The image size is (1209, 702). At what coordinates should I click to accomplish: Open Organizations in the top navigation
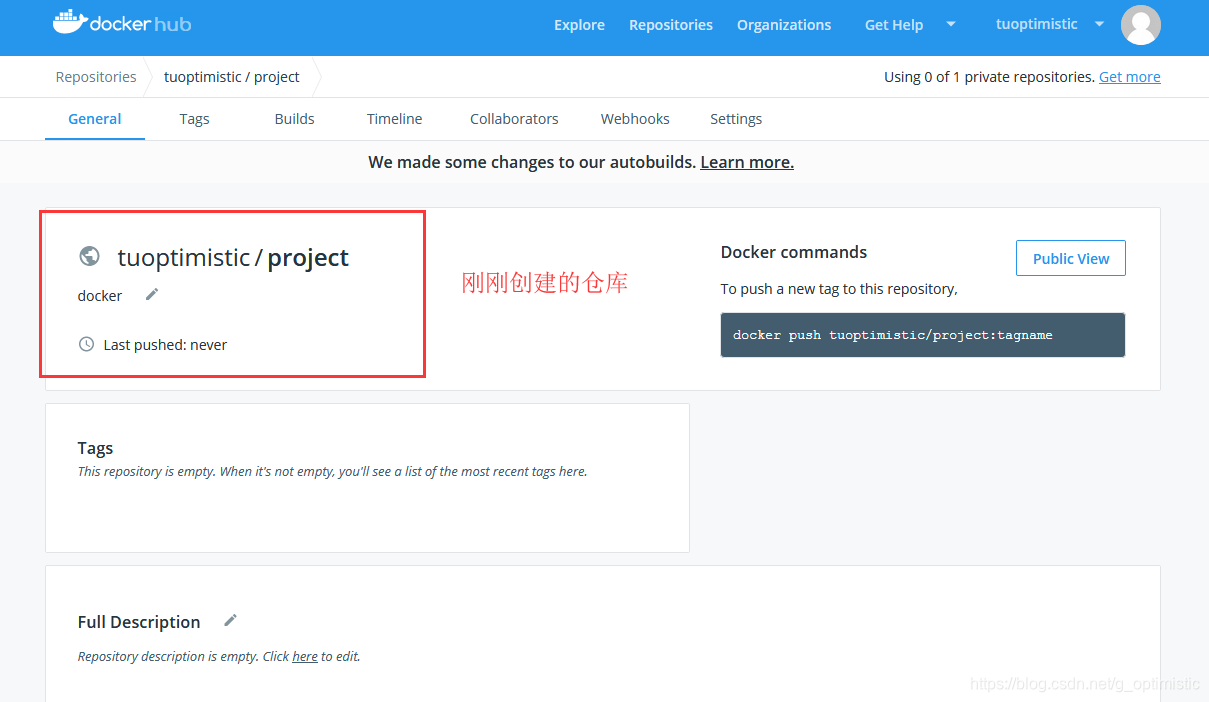(784, 25)
